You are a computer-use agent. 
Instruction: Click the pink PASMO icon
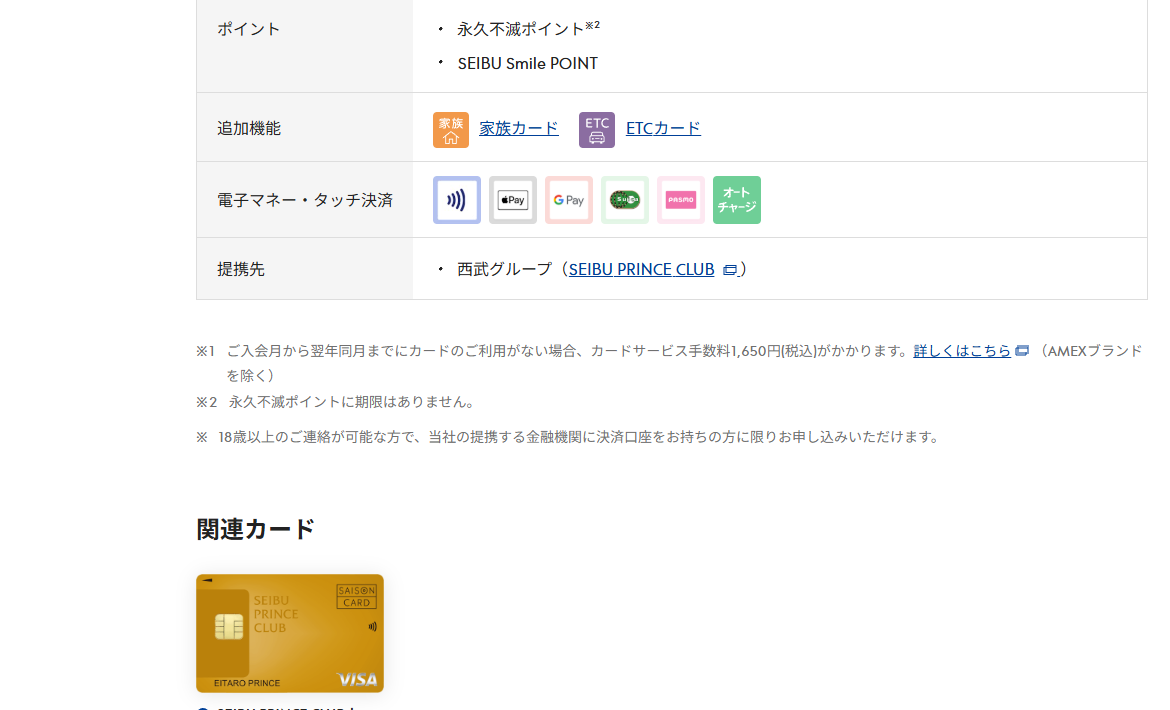pos(681,200)
